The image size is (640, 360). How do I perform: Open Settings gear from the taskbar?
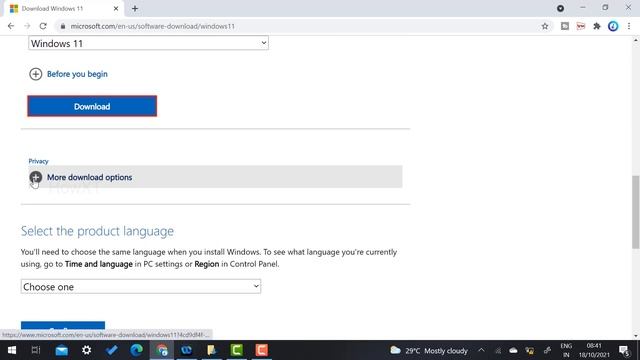coord(87,350)
